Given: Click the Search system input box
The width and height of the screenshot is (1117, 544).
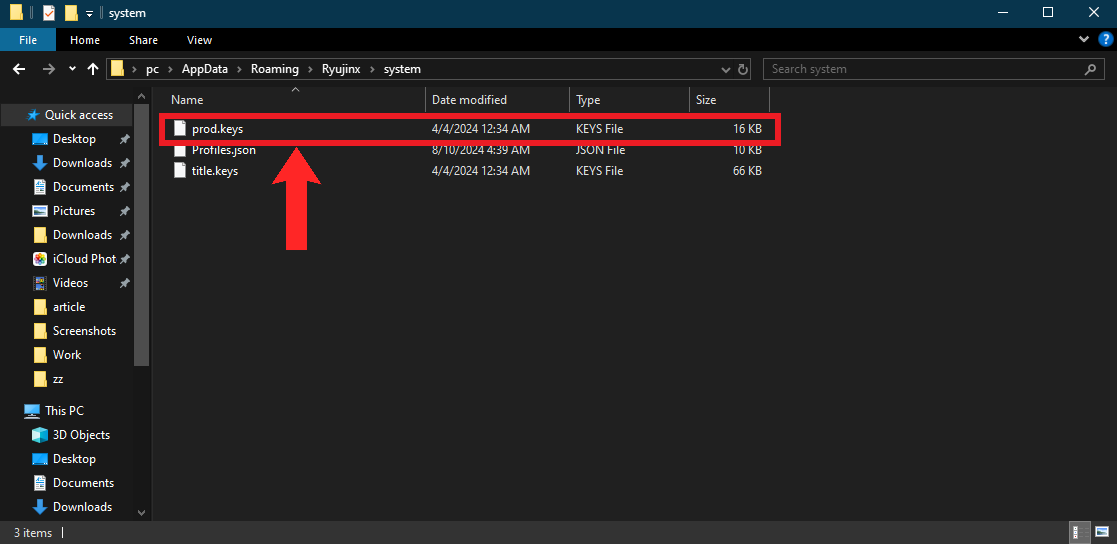Looking at the screenshot, I should click(920, 69).
